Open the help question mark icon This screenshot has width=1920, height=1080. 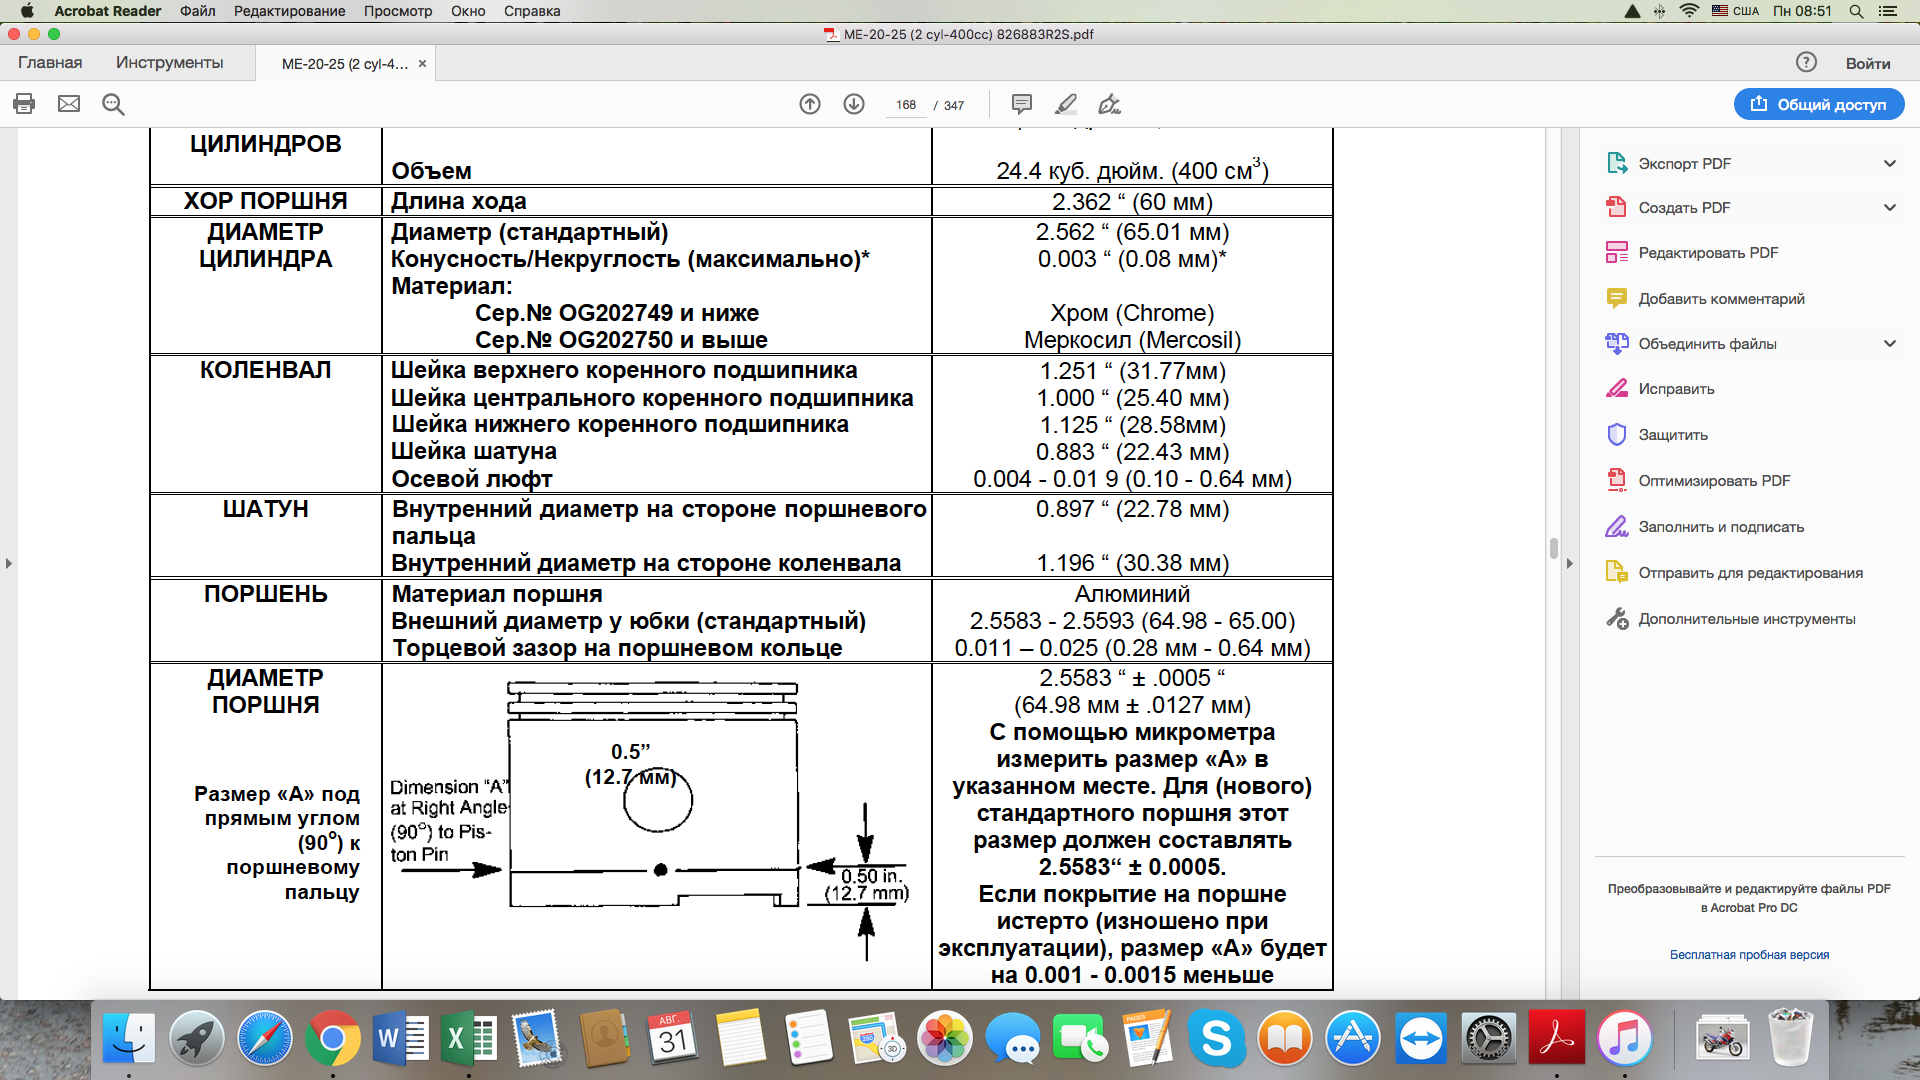[x=1806, y=62]
